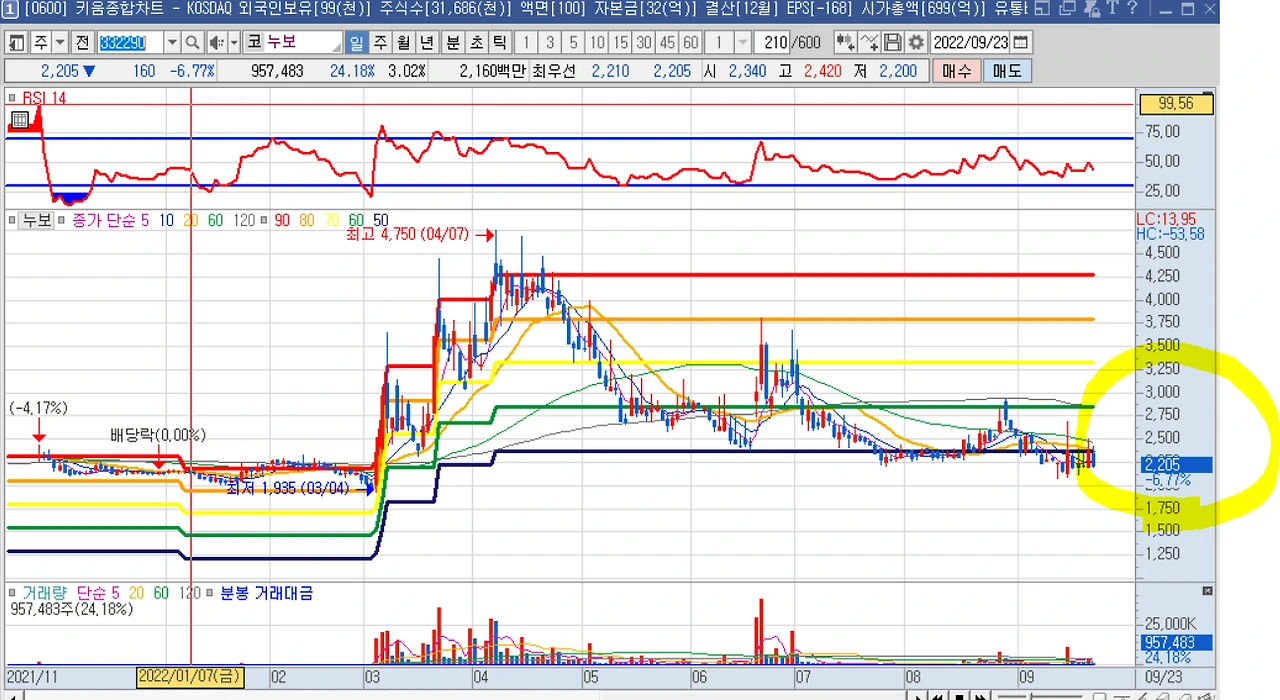Choose the 10 interval button
Image resolution: width=1280 pixels, height=700 pixels.
[x=597, y=43]
